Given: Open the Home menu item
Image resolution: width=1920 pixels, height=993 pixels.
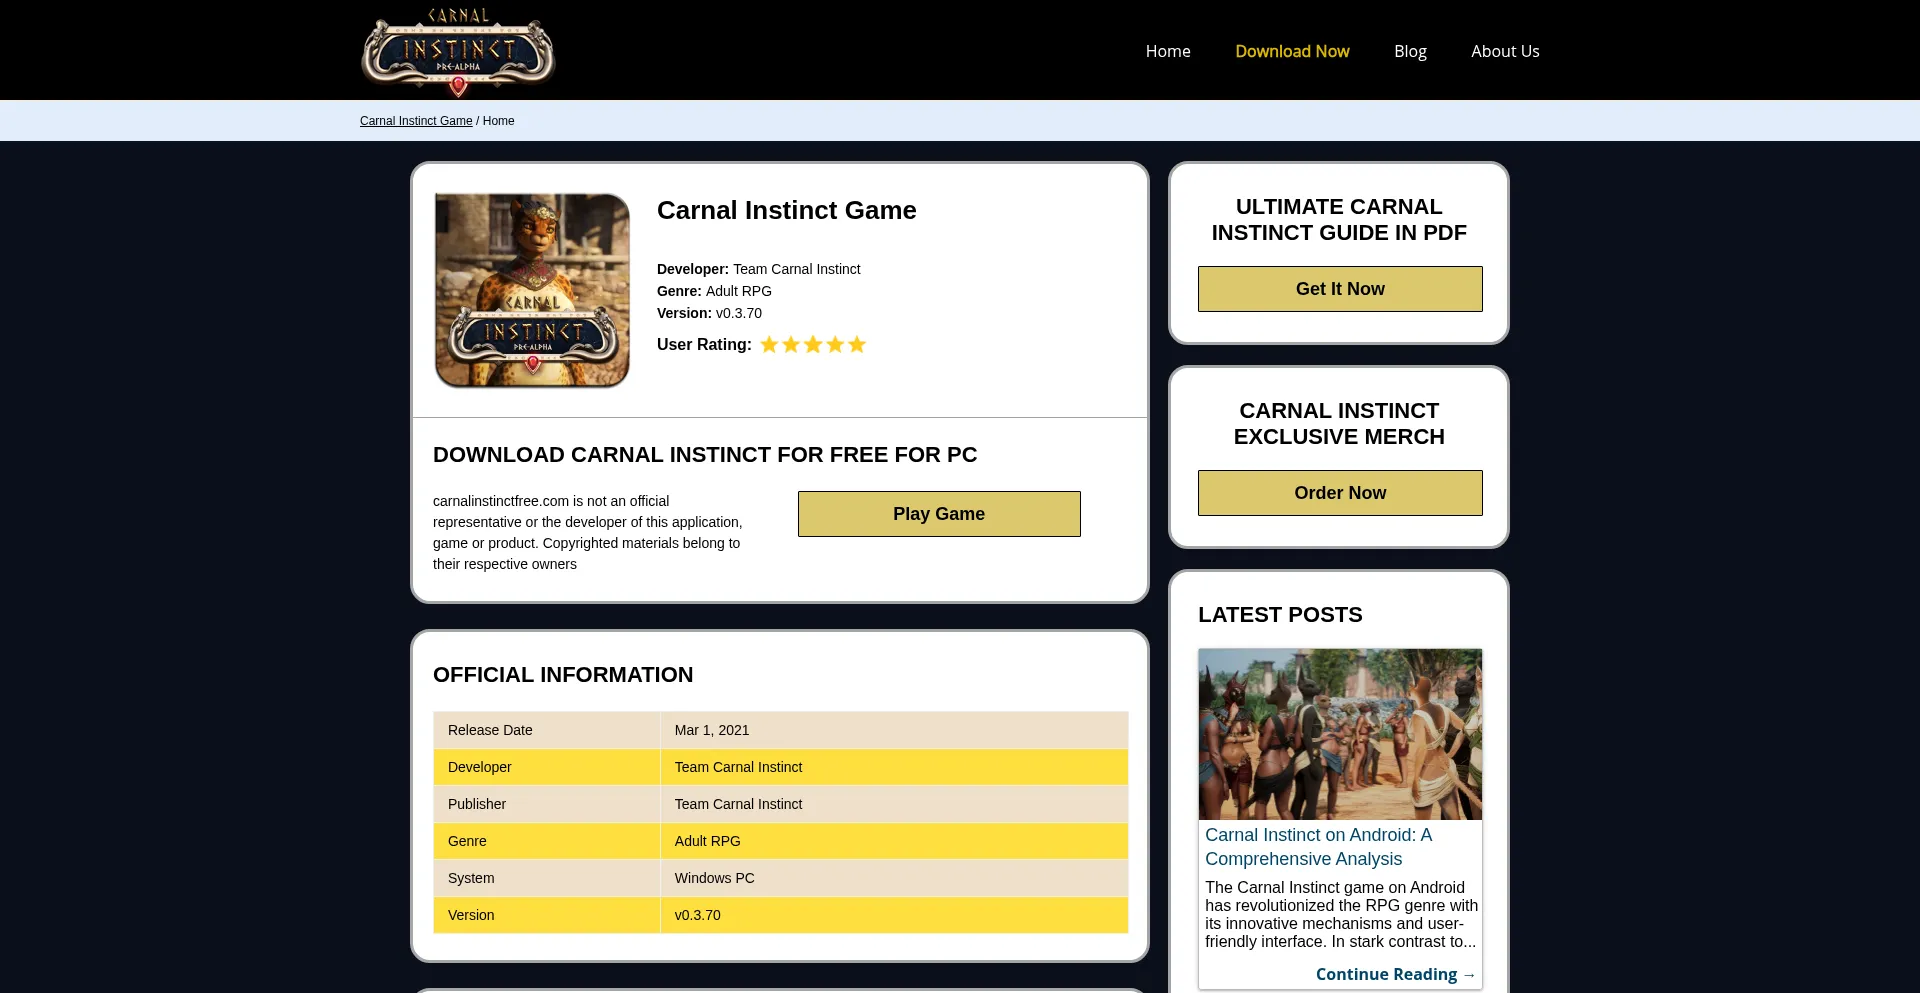Looking at the screenshot, I should coord(1167,51).
